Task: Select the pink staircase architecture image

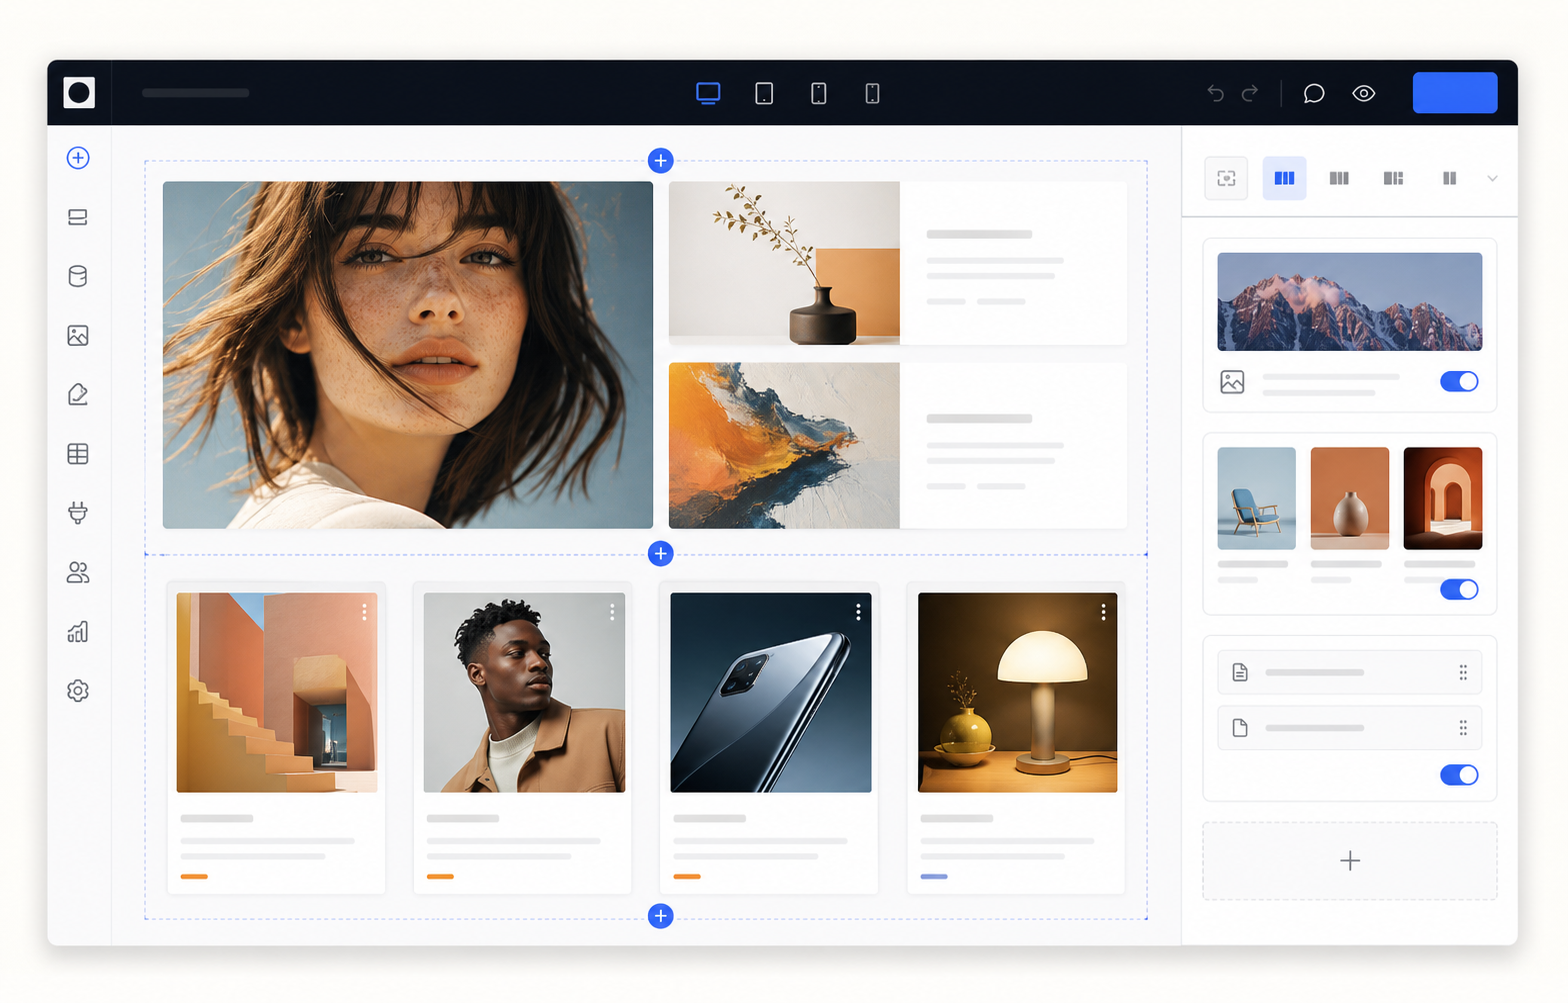Action: tap(277, 692)
